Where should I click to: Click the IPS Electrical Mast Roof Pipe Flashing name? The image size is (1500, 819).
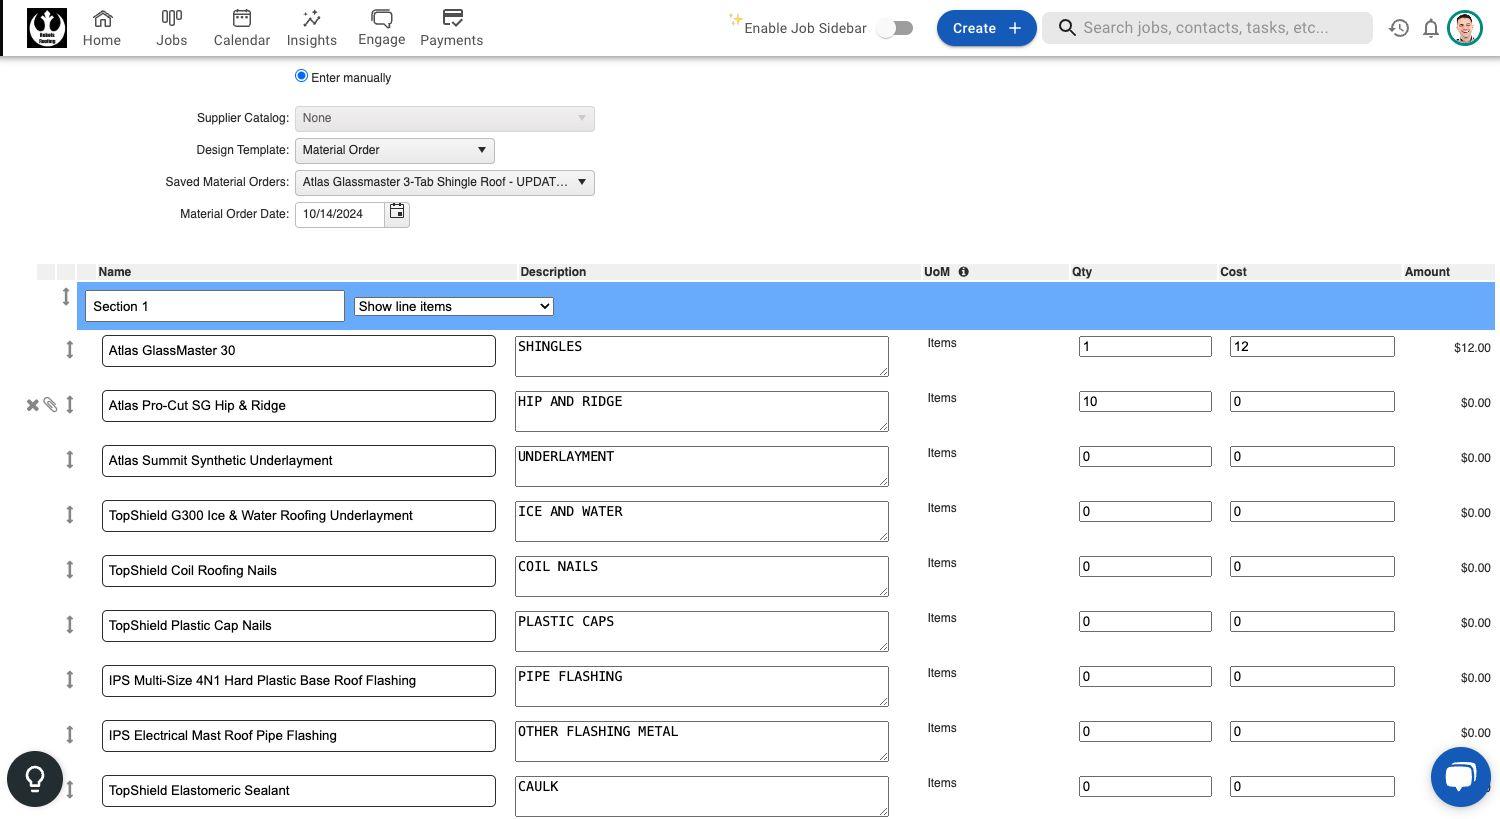coord(299,736)
